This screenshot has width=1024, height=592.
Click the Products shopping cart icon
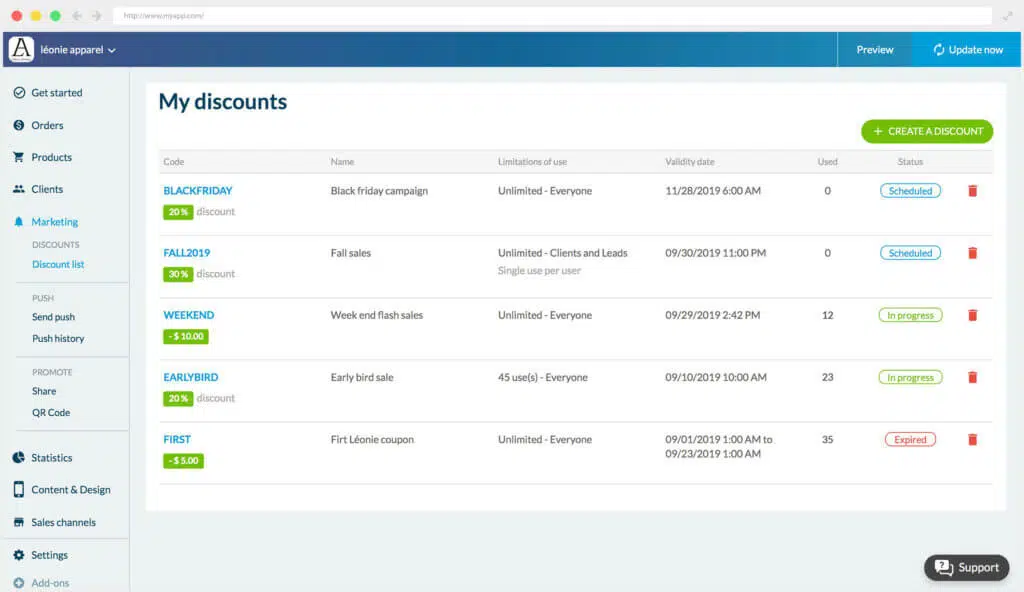point(19,158)
